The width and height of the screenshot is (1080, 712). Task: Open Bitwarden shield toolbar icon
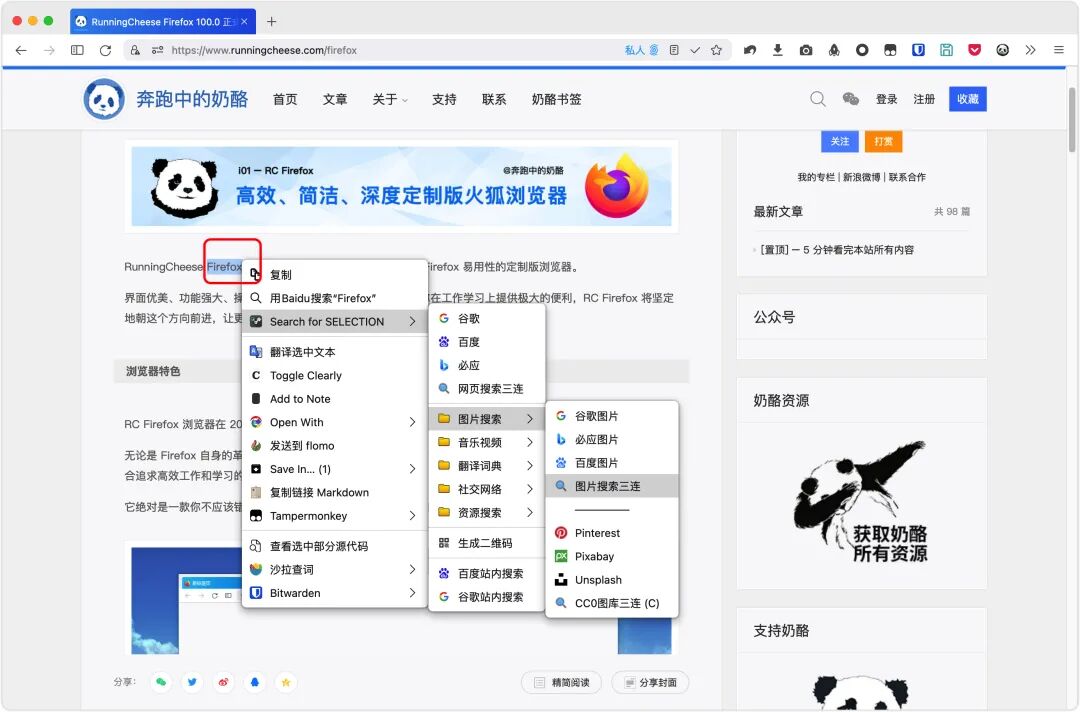click(x=918, y=50)
